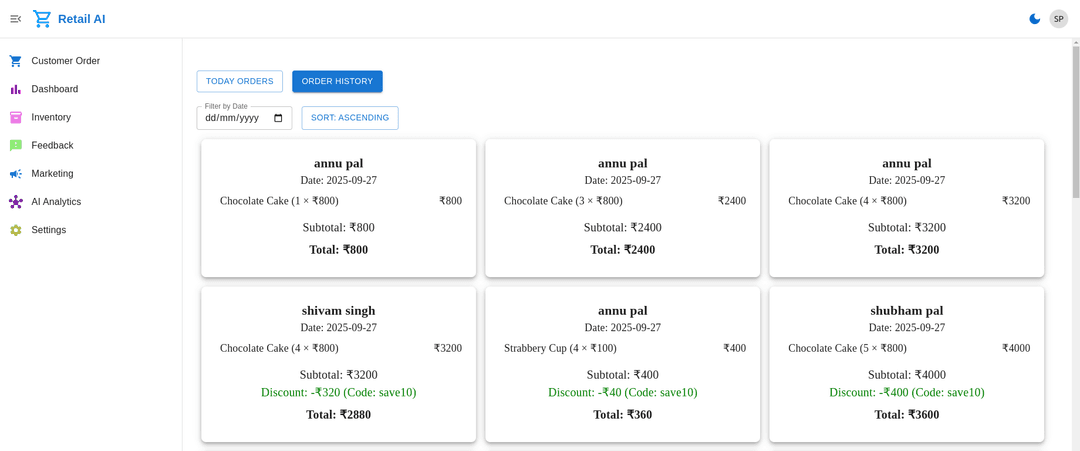This screenshot has height=451, width=1080.
Task: Click the Subtotal: ₹4000 text
Action: (x=906, y=375)
